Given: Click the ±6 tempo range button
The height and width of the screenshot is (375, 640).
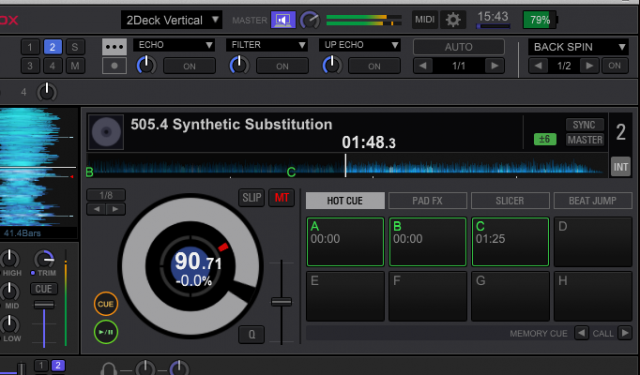Looking at the screenshot, I should tap(545, 140).
